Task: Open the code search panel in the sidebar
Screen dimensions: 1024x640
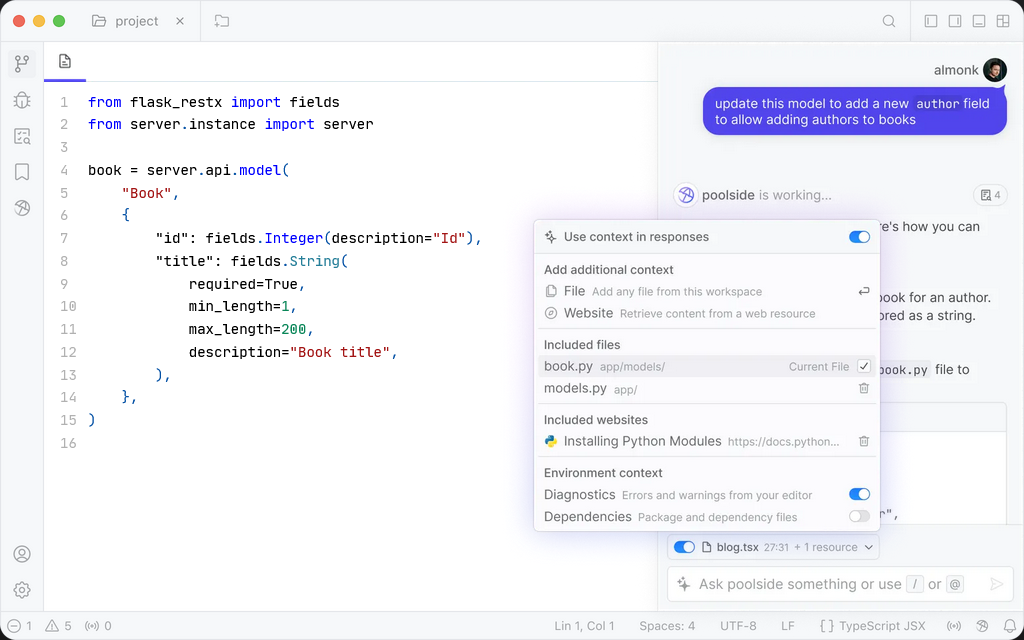Action: (22, 135)
